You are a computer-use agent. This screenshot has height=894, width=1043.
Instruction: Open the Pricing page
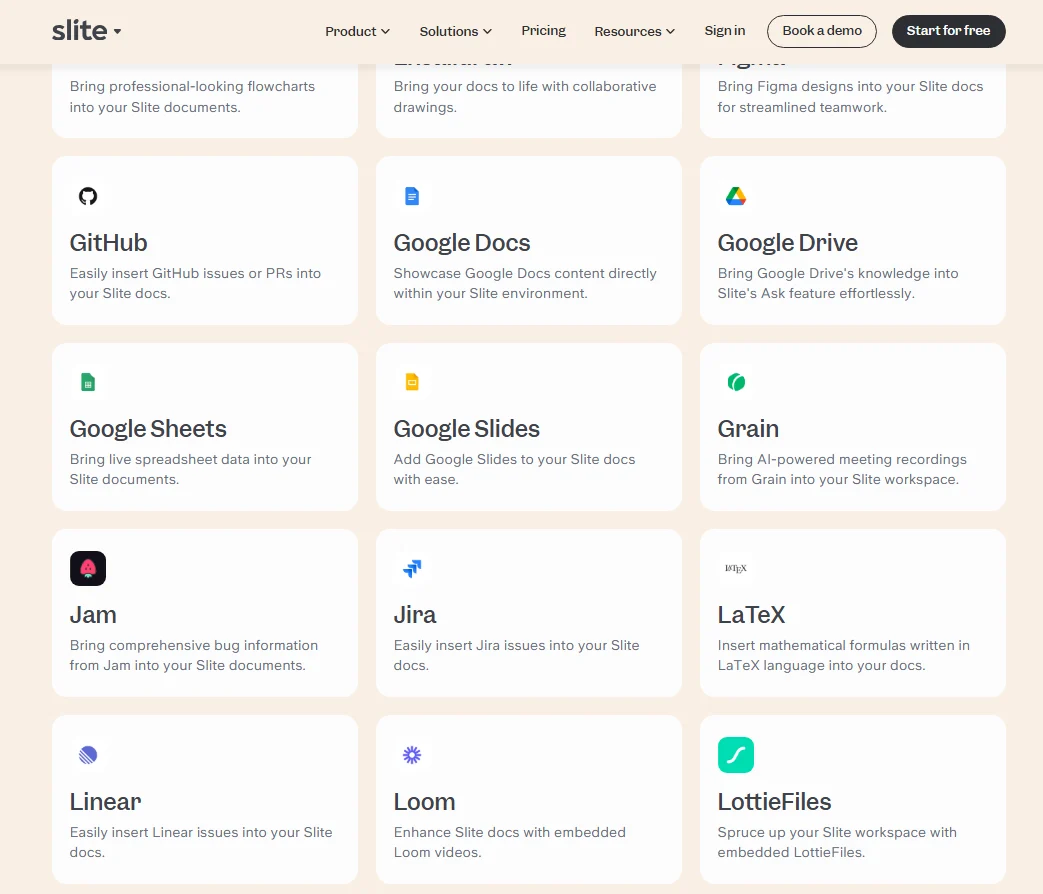[543, 31]
